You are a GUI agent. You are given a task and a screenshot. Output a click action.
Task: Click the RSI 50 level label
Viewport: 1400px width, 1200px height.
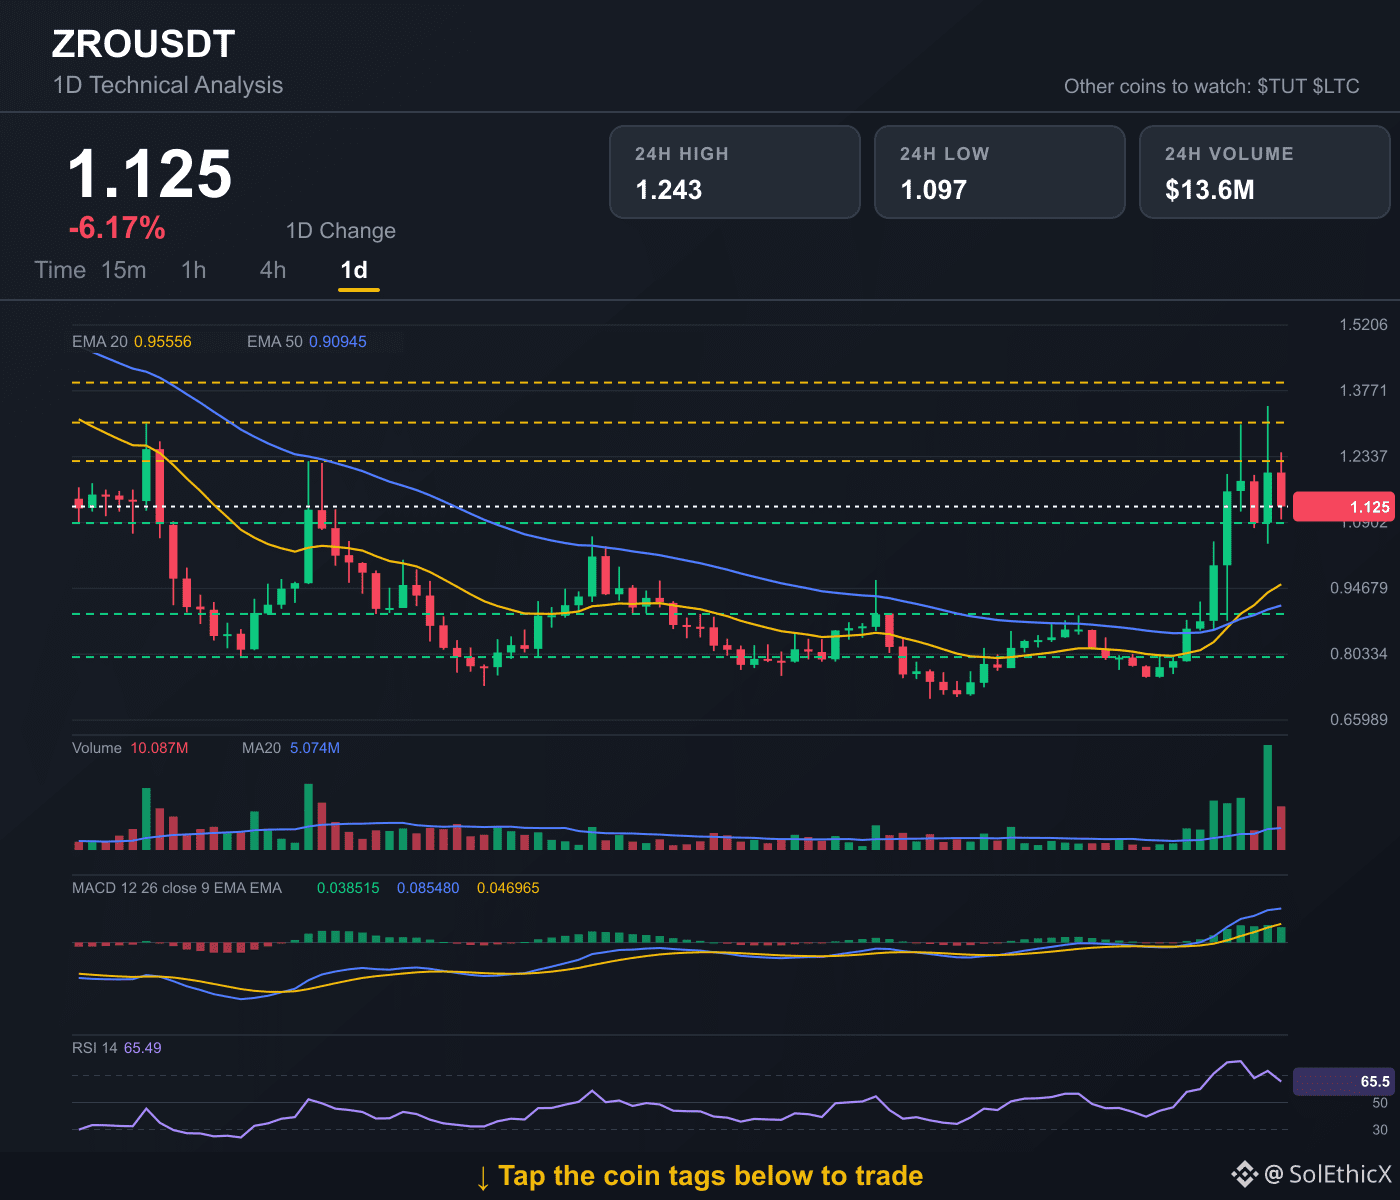click(x=1380, y=1103)
